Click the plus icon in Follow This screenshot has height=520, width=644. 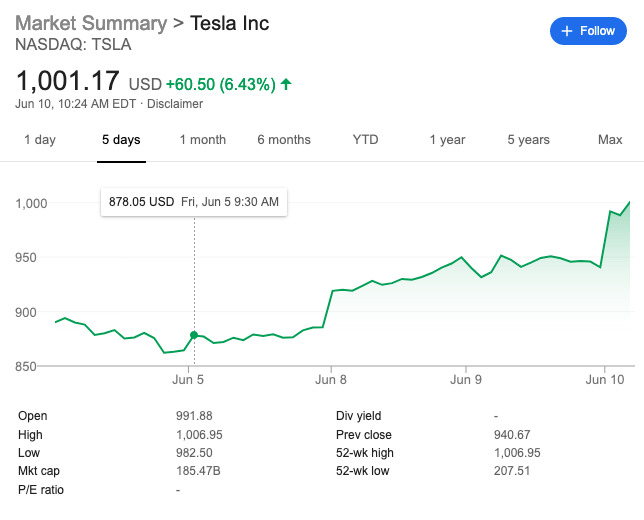(x=567, y=31)
